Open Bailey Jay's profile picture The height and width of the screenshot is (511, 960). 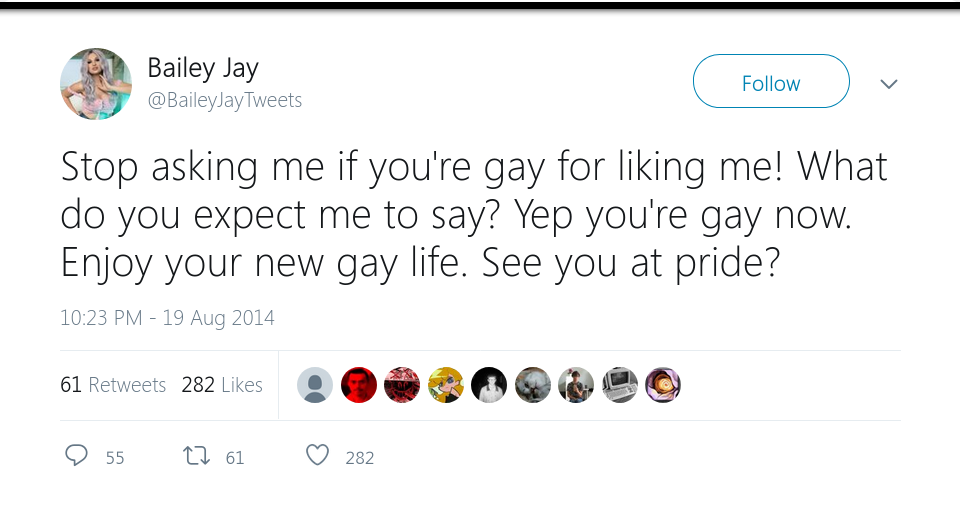(x=96, y=84)
